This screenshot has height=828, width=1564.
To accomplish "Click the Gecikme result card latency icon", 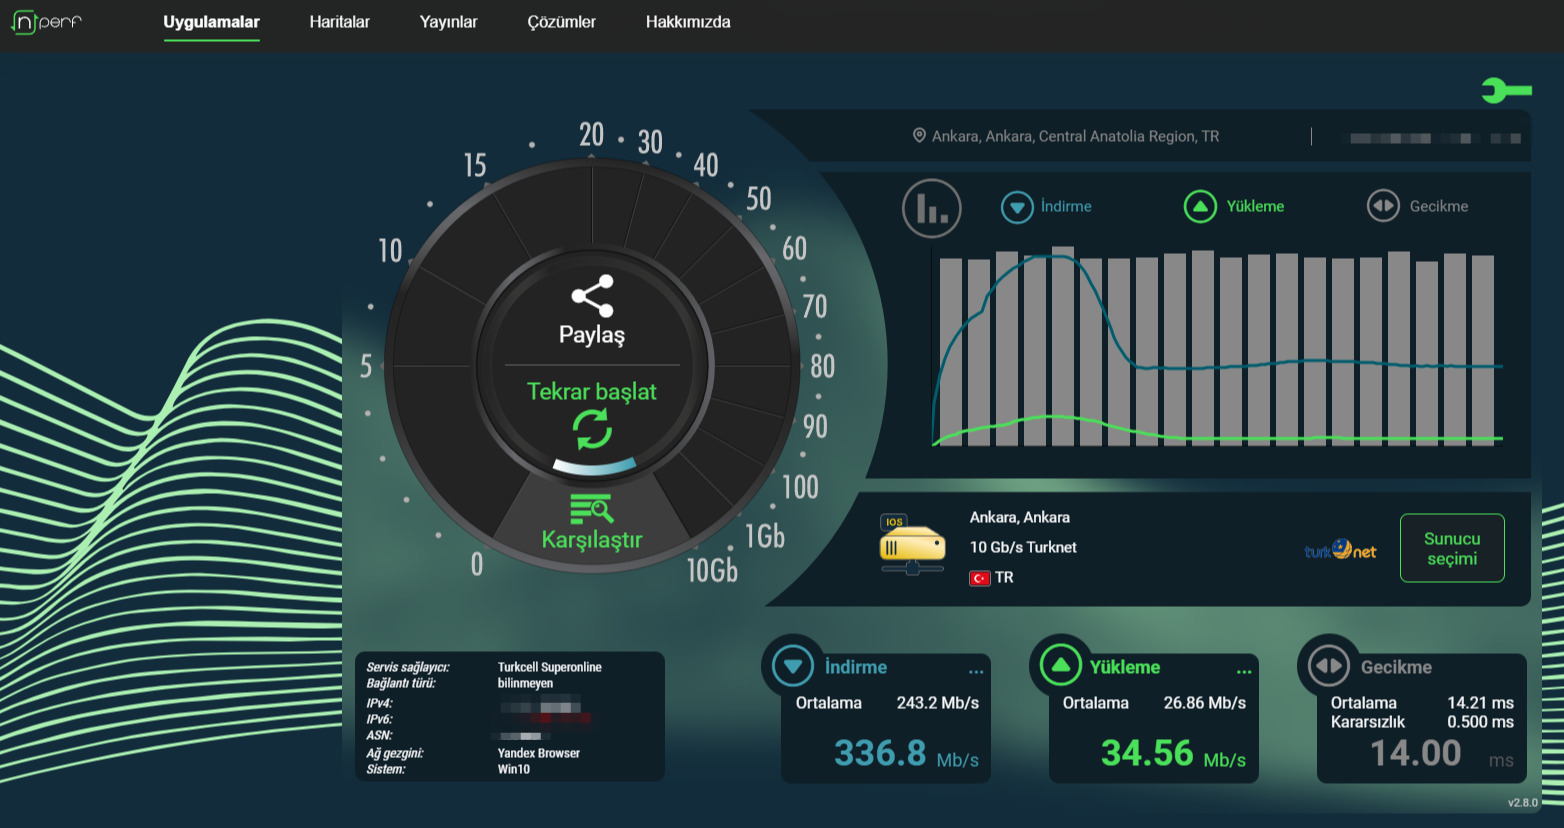I will [x=1329, y=665].
